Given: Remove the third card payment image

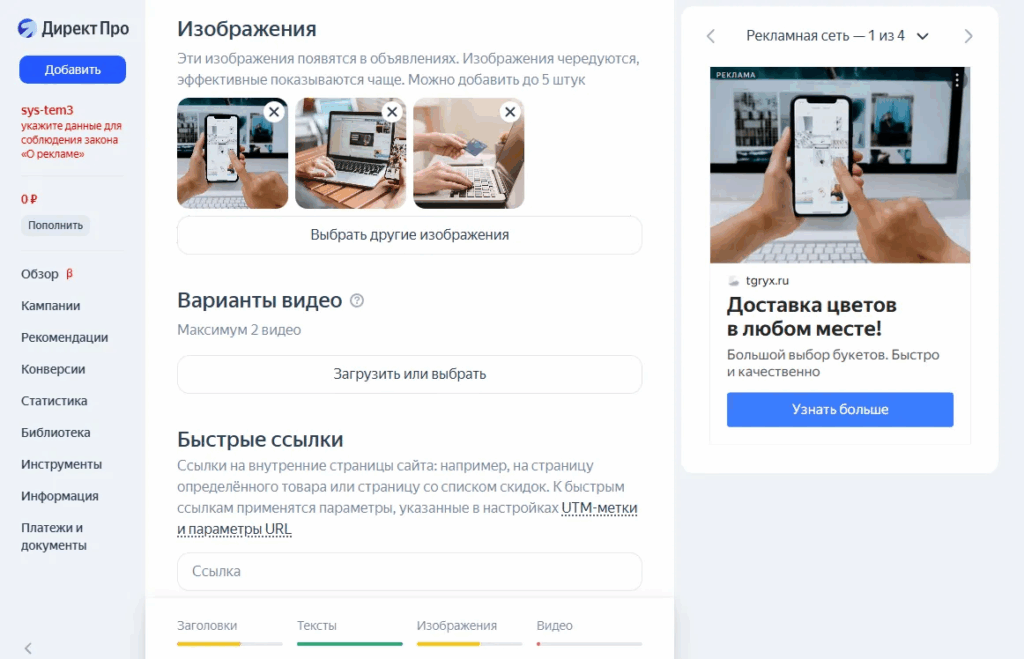Looking at the screenshot, I should [x=510, y=112].
